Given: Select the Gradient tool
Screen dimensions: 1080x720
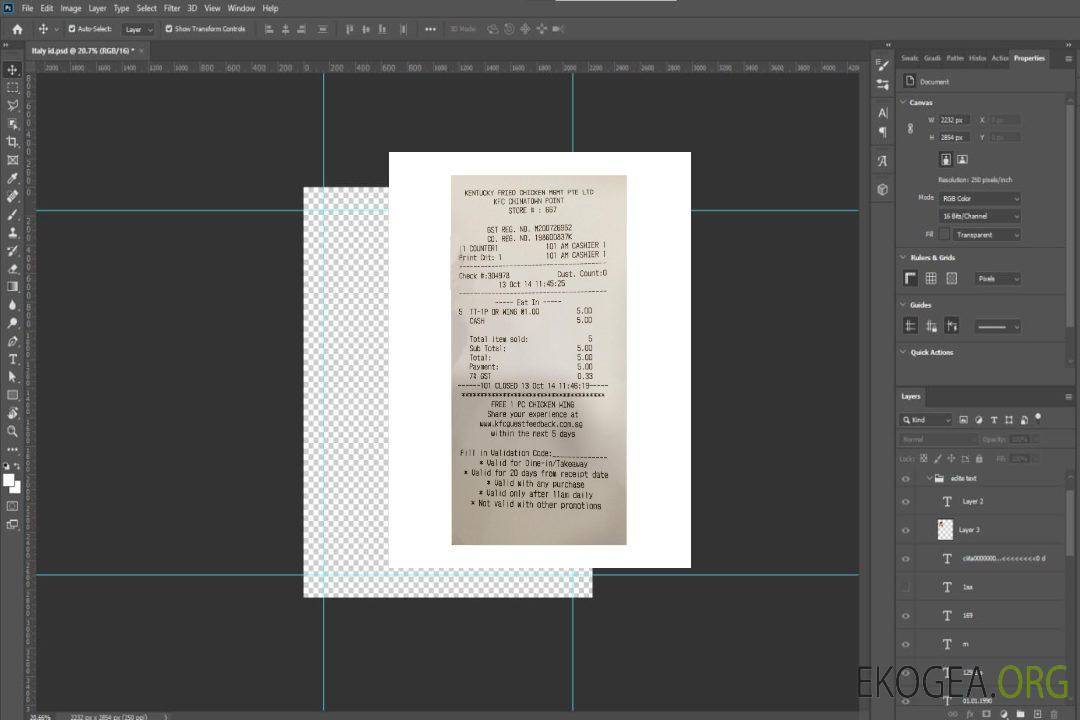Looking at the screenshot, I should coord(12,287).
